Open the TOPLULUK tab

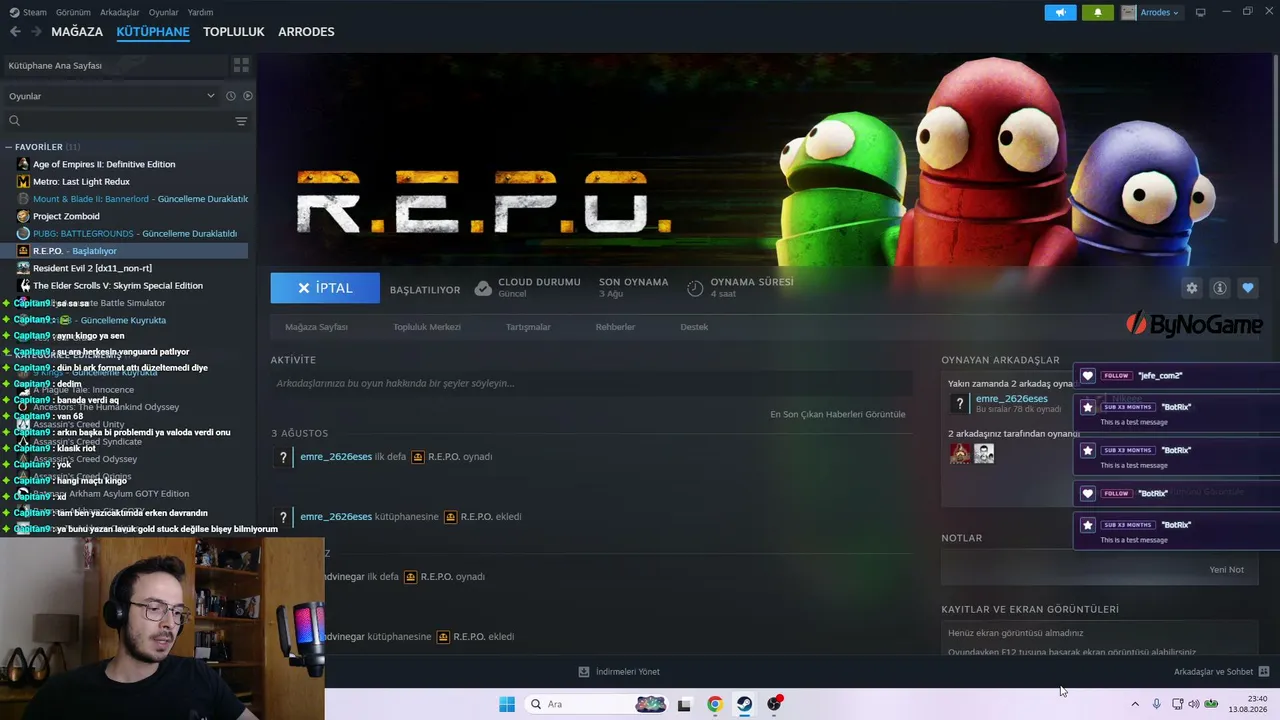(234, 32)
